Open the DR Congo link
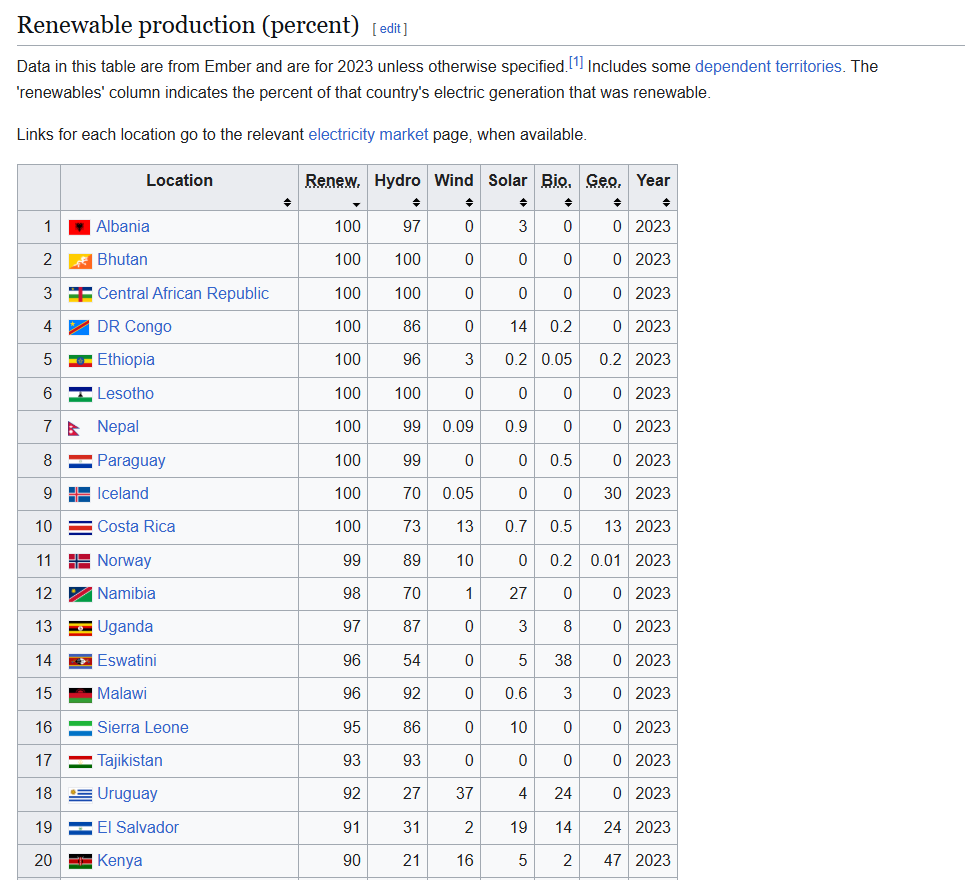Viewport: 967px width, 880px height. point(134,327)
